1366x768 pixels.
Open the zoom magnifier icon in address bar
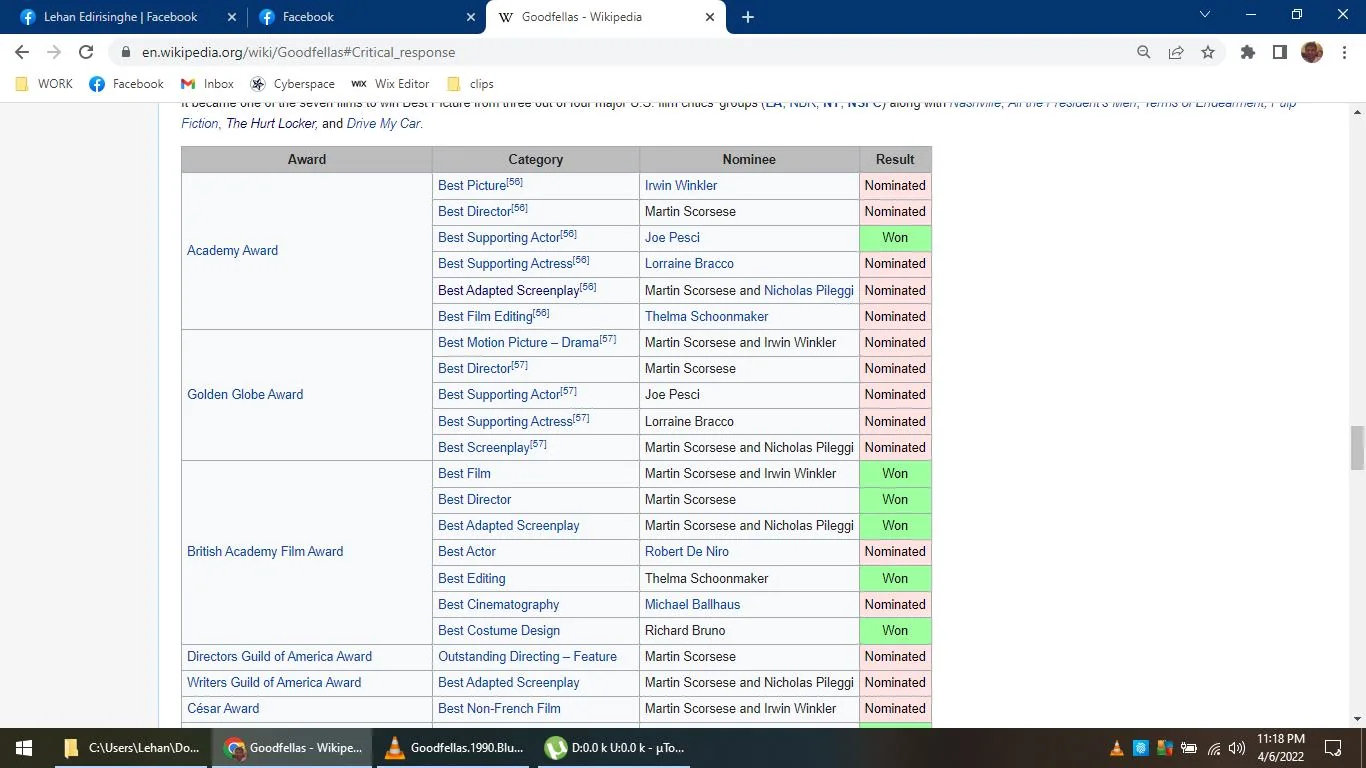[x=1144, y=52]
